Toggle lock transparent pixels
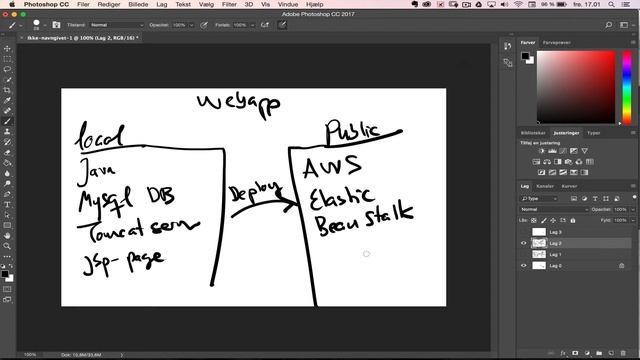 (x=534, y=220)
